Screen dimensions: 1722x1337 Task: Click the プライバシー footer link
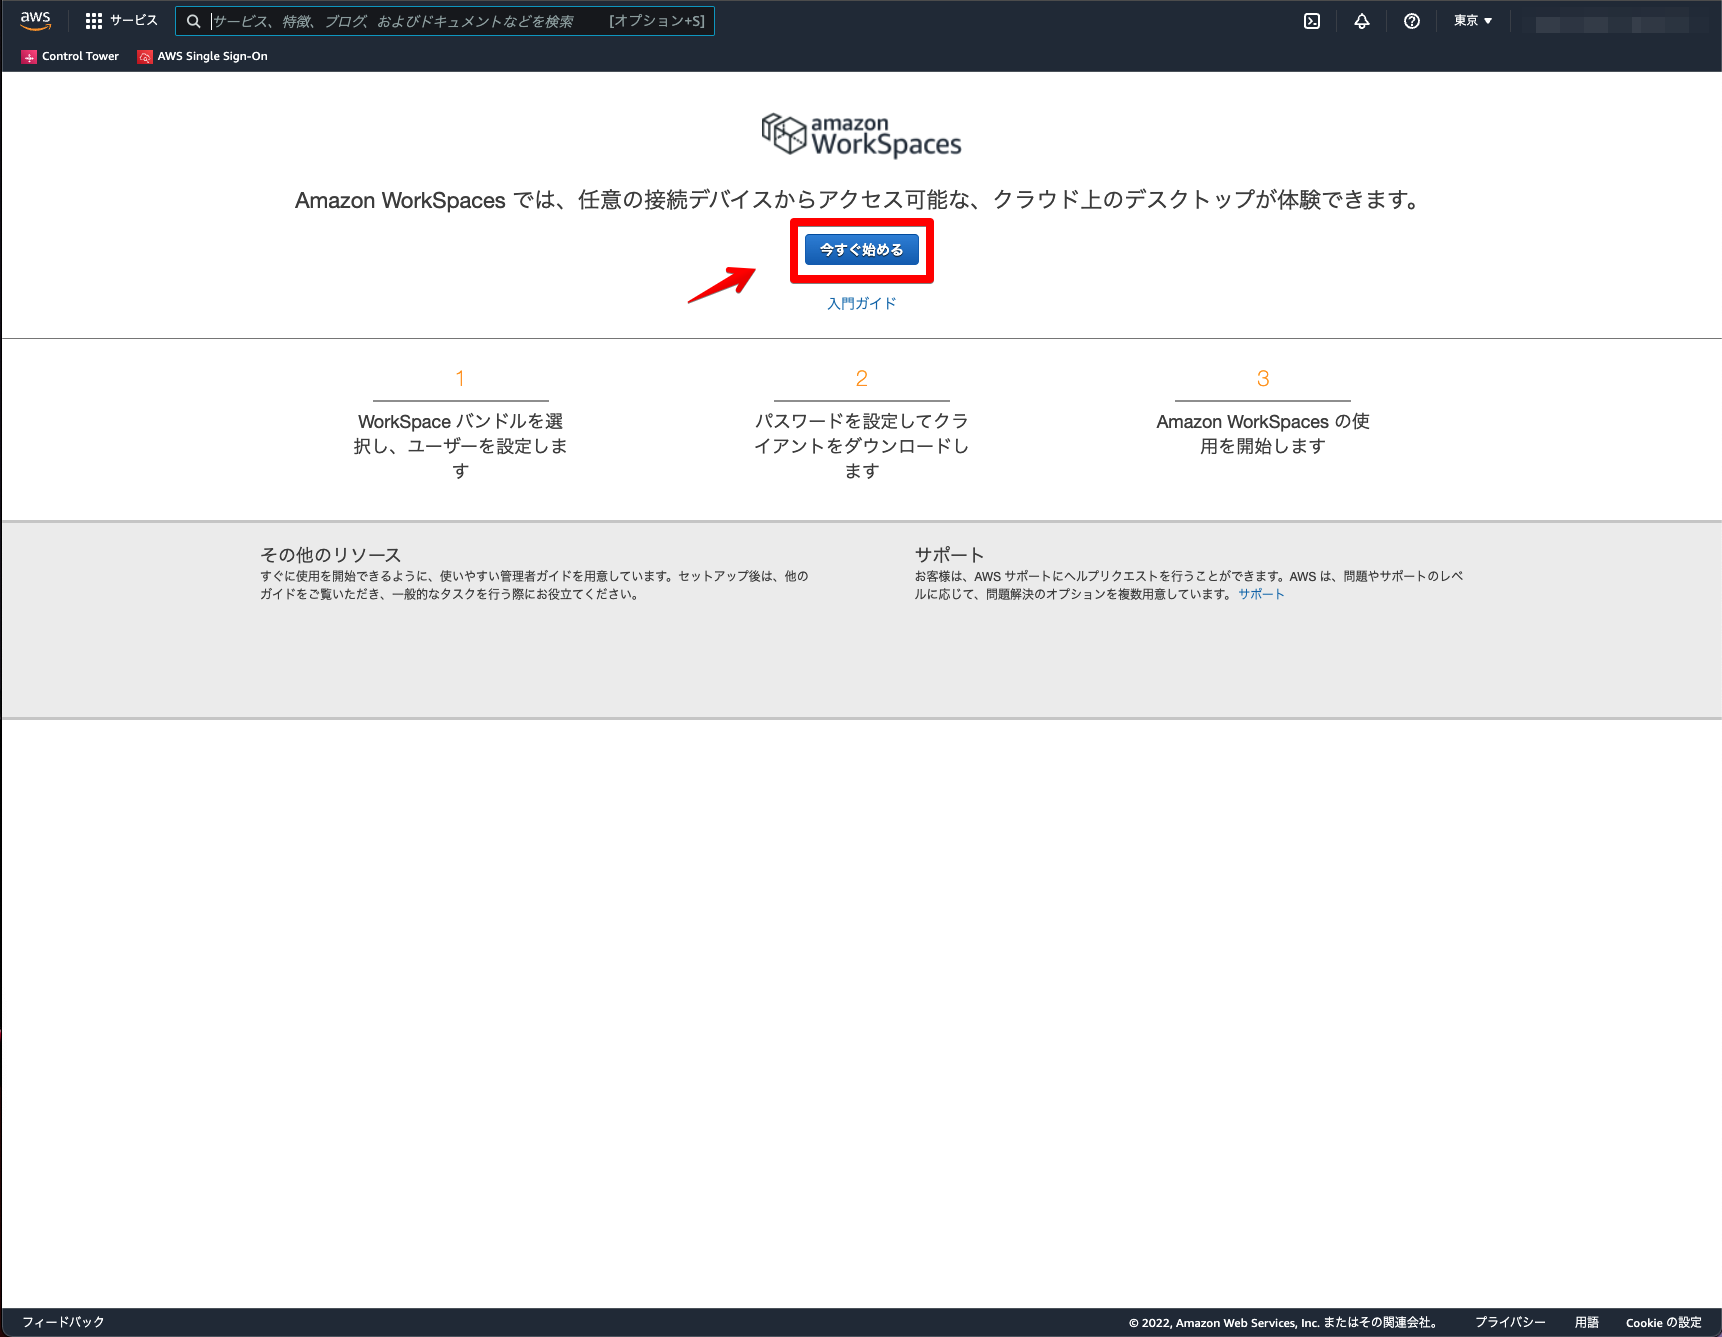pos(1512,1320)
